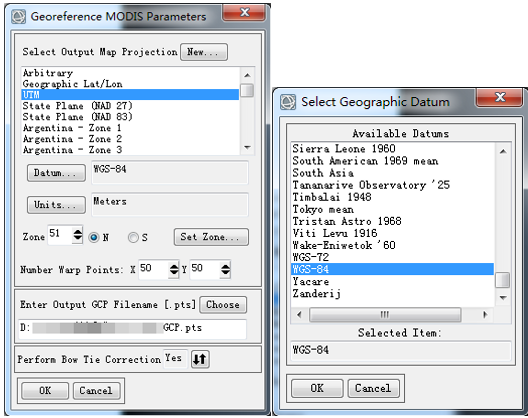Click the Zone number input field

pyautogui.click(x=60, y=235)
